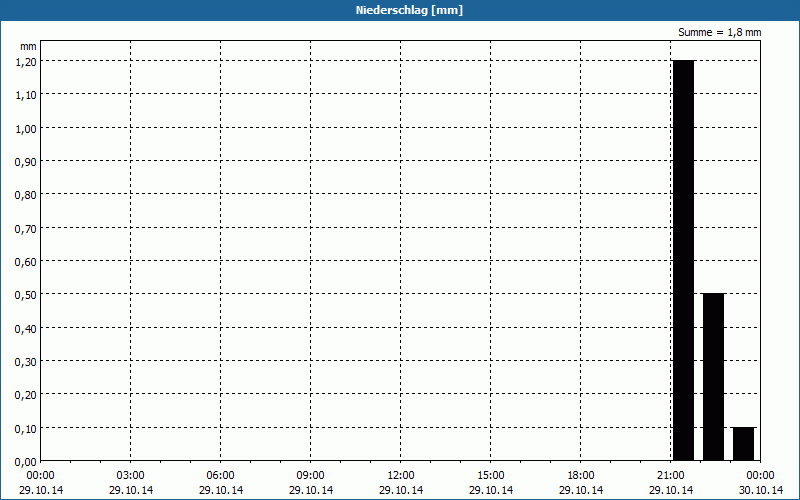
Task: Click the 18:00 time label on x-axis
Action: (581, 476)
